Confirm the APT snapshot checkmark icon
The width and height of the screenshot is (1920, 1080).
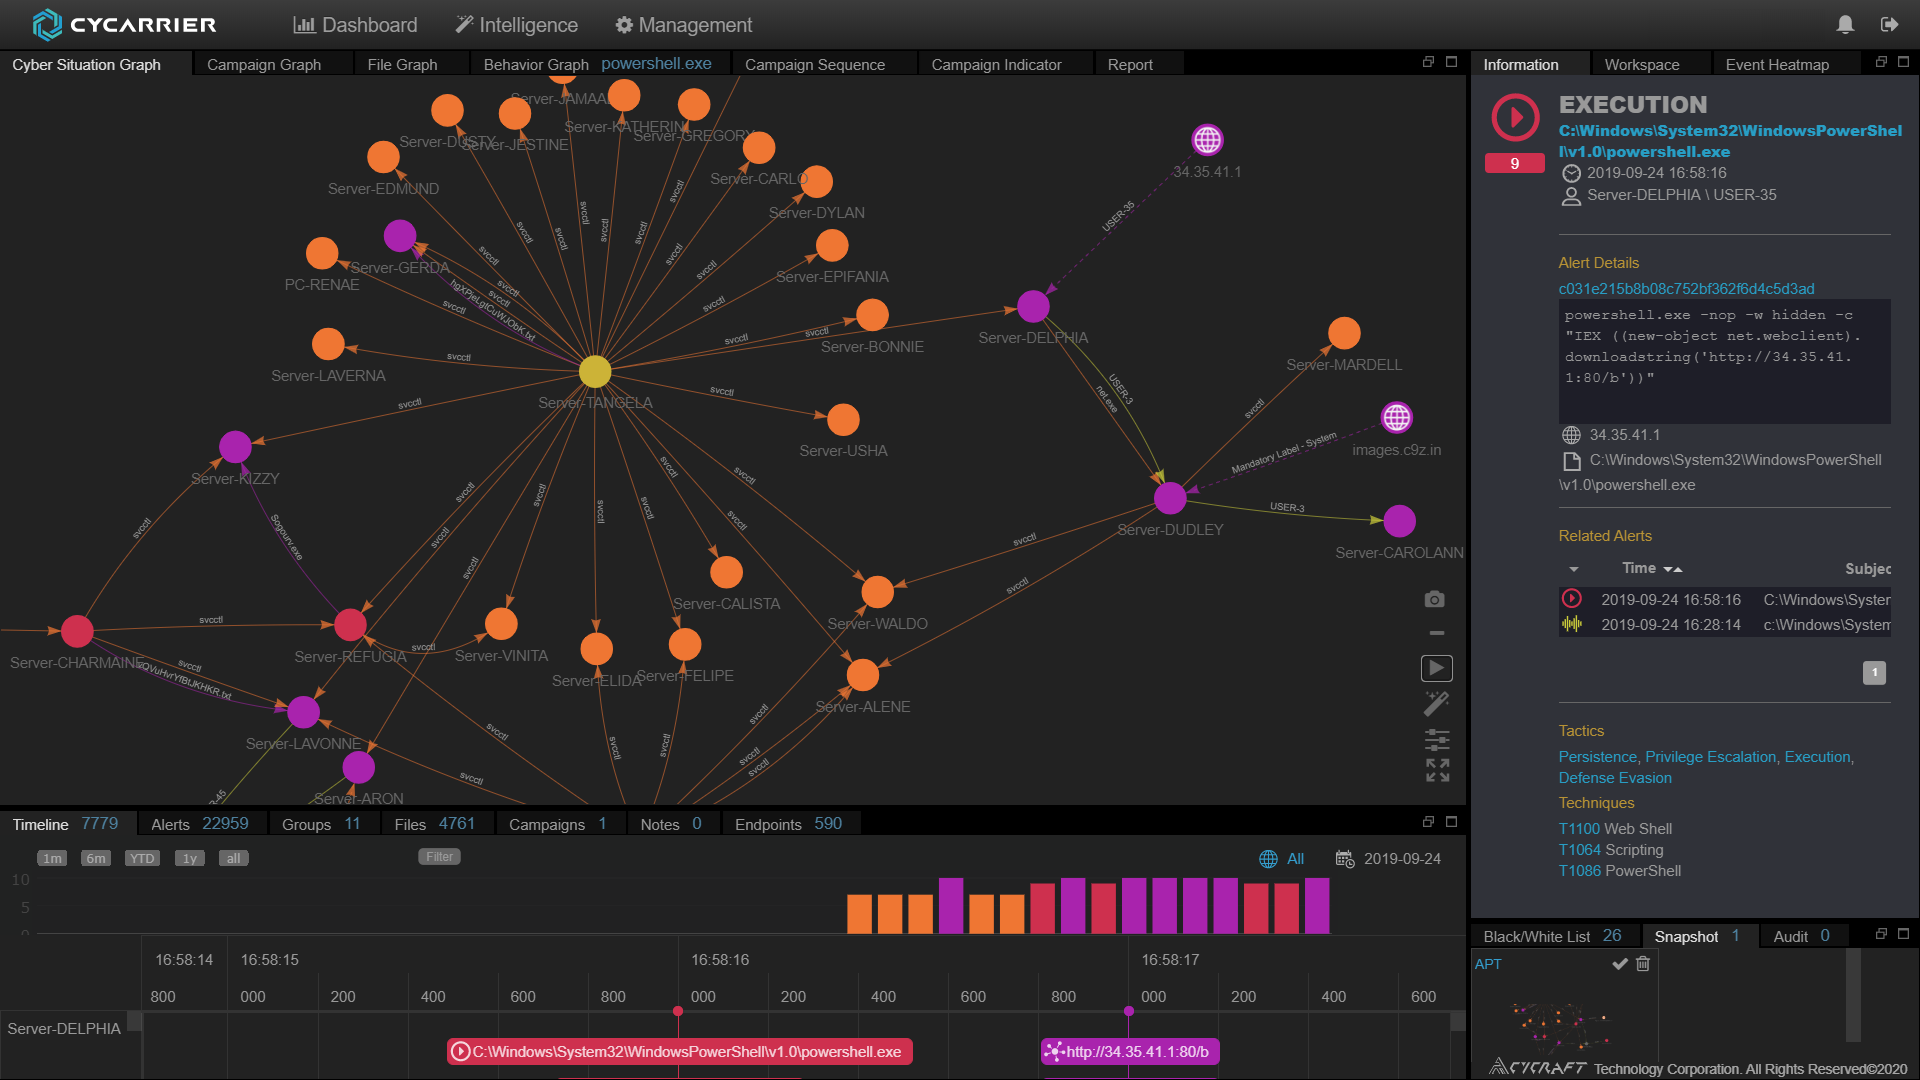pyautogui.click(x=1620, y=964)
